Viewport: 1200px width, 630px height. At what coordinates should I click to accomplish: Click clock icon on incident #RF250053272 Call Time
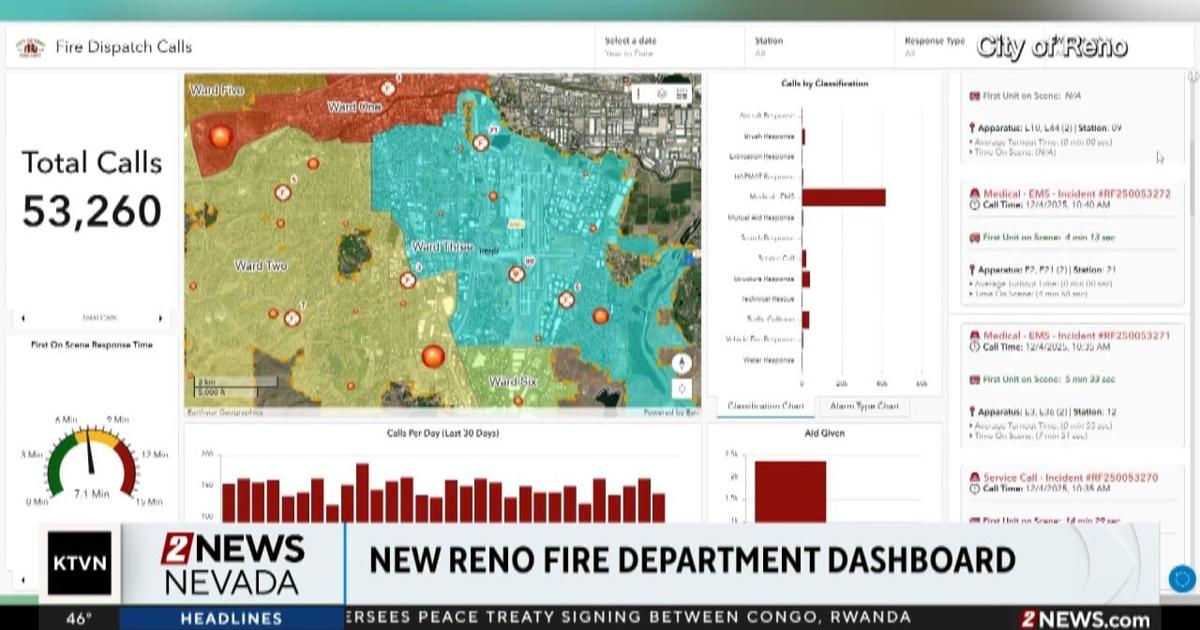[x=975, y=205]
